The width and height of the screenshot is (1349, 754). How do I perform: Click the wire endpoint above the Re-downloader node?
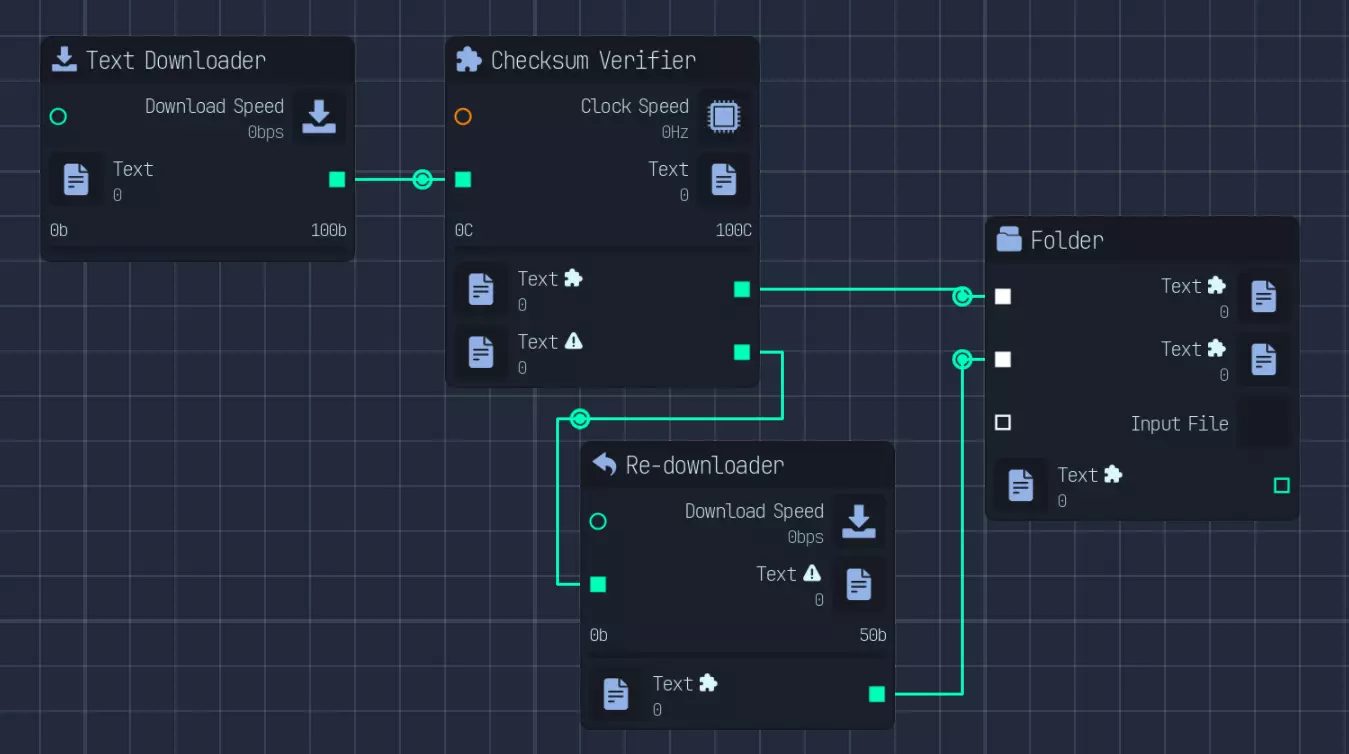point(580,419)
